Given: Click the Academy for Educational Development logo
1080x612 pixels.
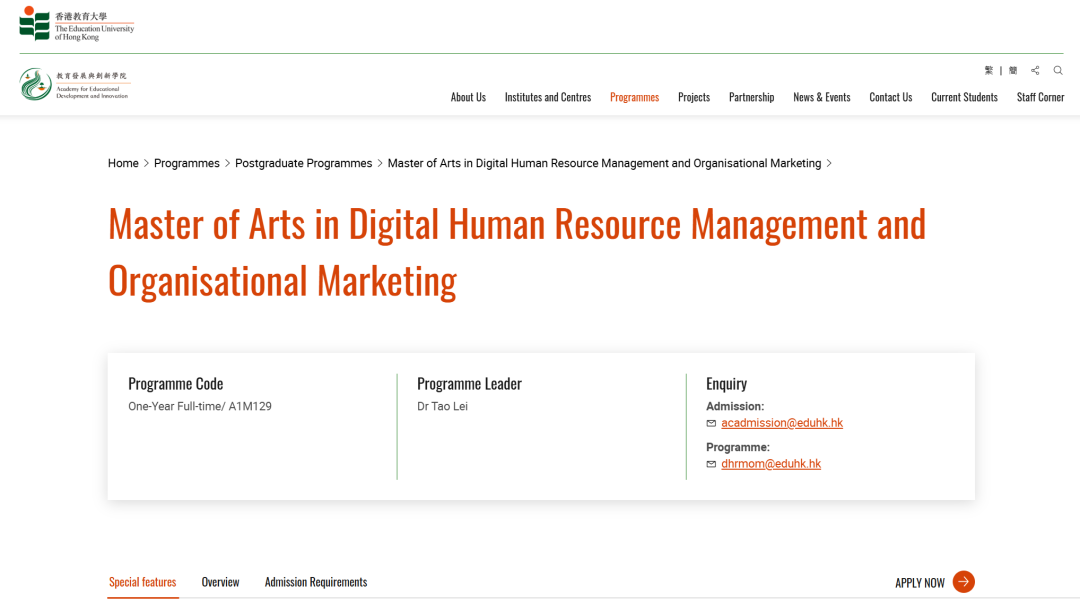Looking at the screenshot, I should click(75, 84).
